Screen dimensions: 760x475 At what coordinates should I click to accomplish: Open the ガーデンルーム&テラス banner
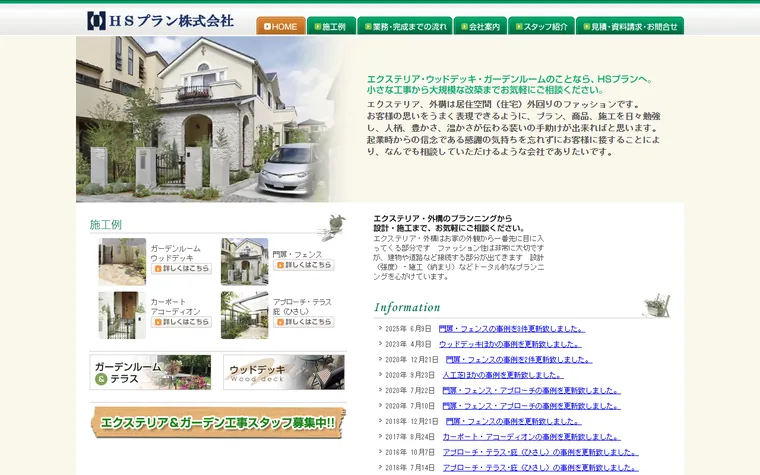click(150, 372)
